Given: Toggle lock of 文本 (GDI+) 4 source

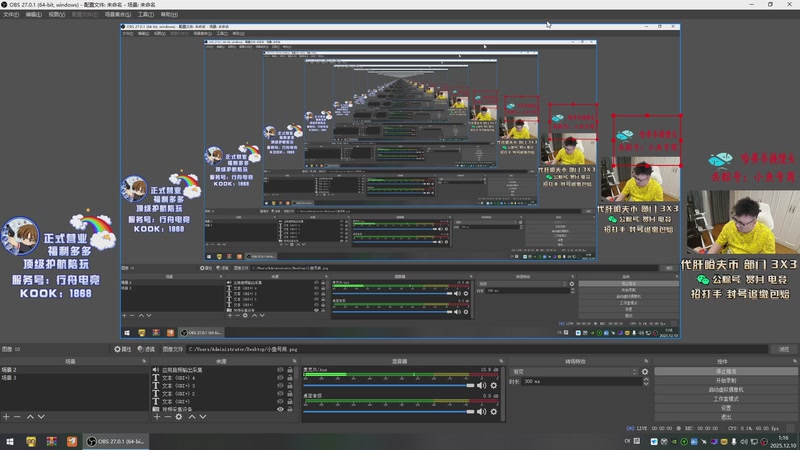Looking at the screenshot, I should pyautogui.click(x=290, y=378).
